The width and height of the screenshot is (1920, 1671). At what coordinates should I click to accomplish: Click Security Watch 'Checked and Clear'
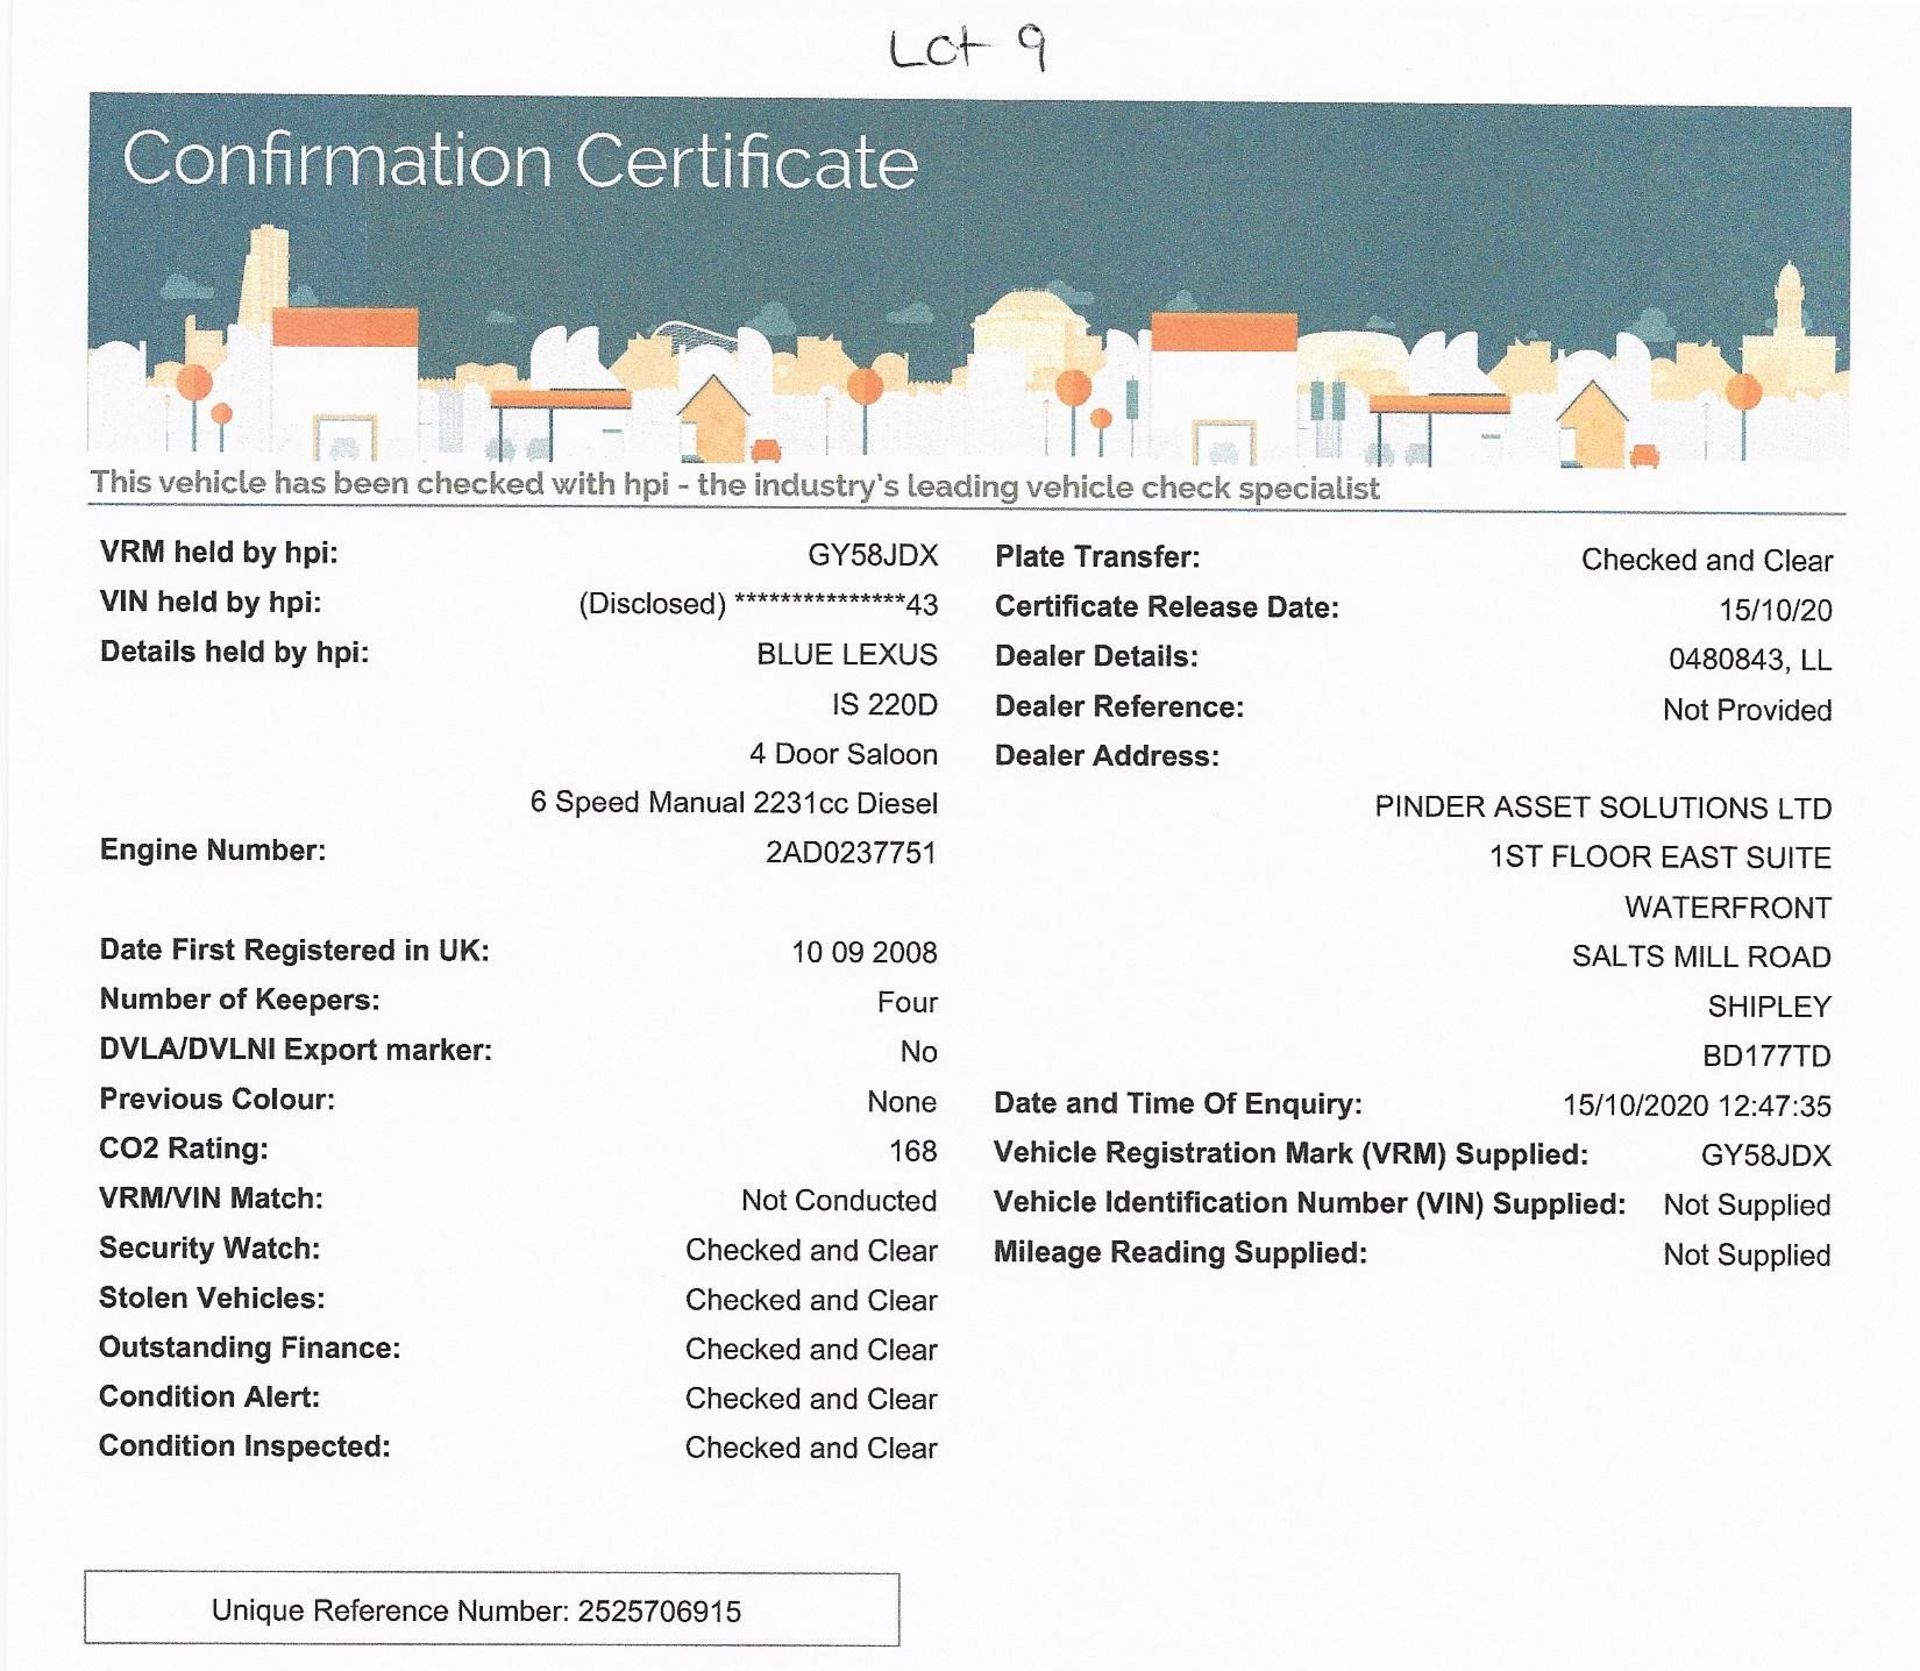(811, 1250)
